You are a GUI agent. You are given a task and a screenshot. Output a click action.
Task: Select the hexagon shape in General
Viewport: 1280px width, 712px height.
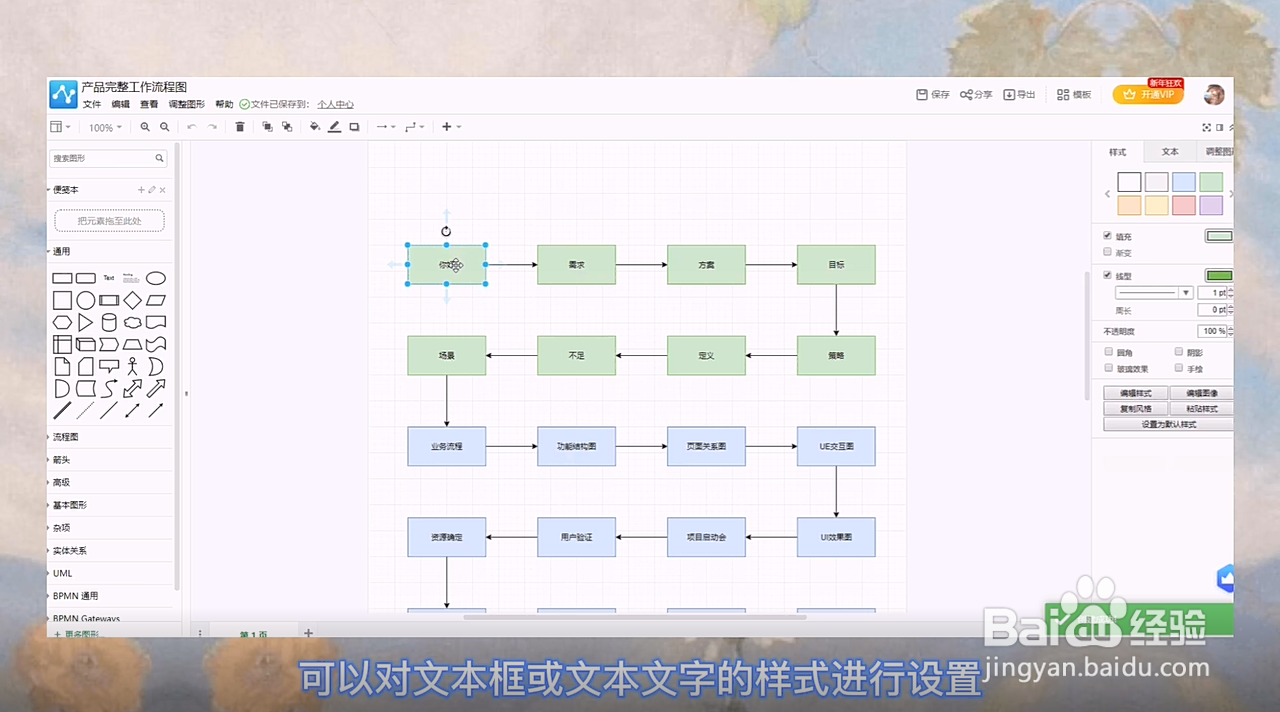(62, 322)
